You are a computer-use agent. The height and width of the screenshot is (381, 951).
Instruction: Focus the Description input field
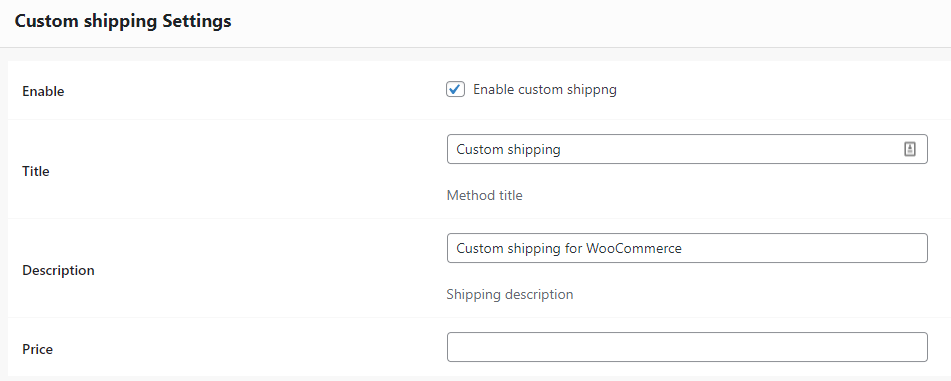coord(687,248)
